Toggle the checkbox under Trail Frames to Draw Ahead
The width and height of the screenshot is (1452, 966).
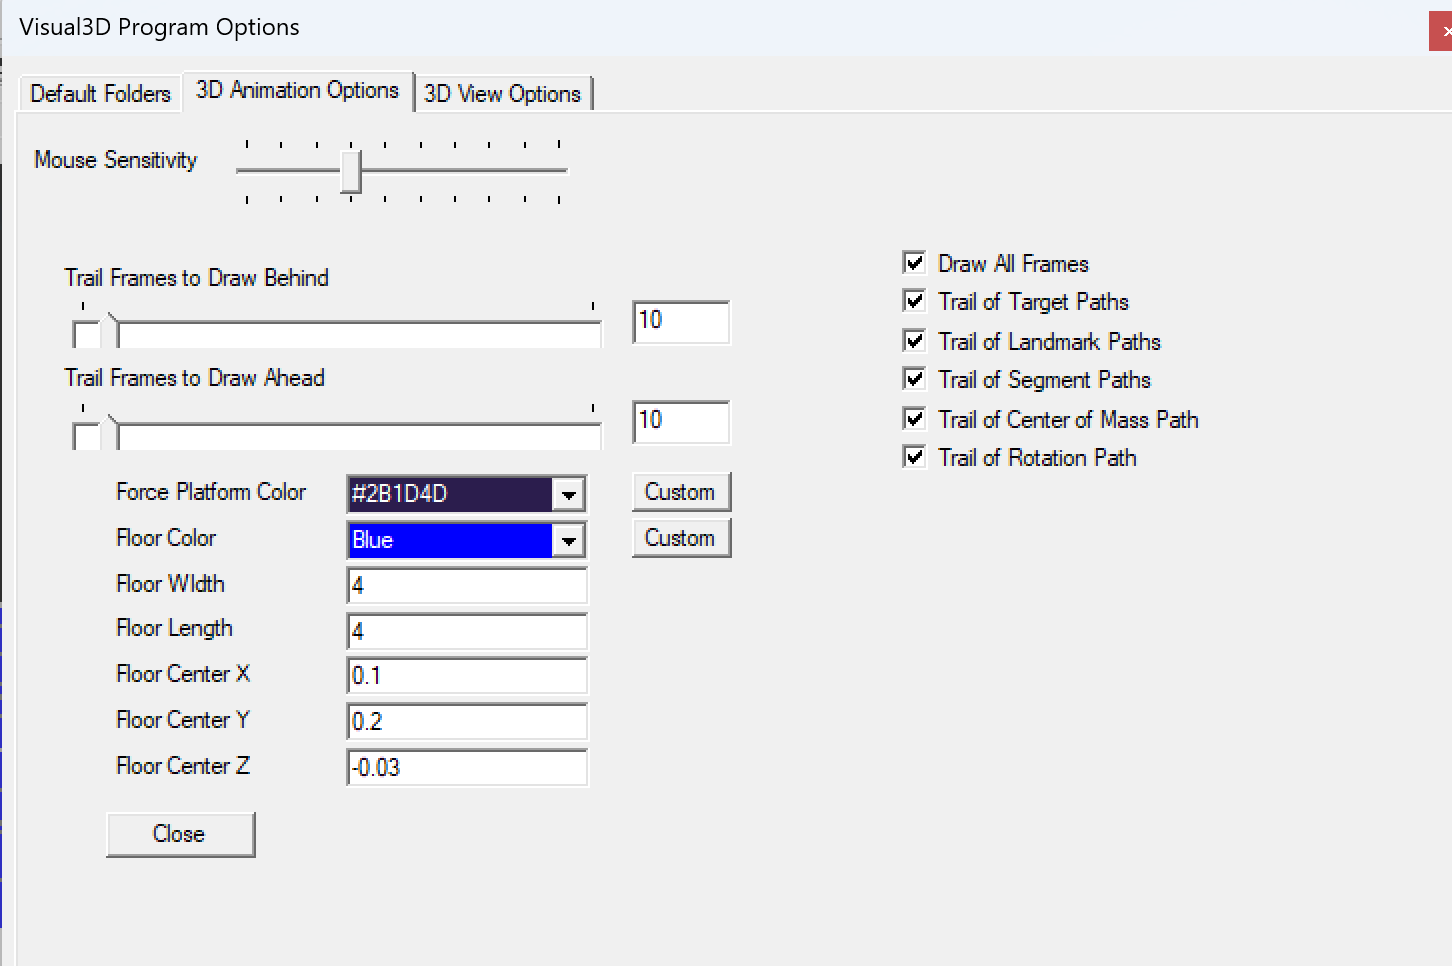coord(86,436)
